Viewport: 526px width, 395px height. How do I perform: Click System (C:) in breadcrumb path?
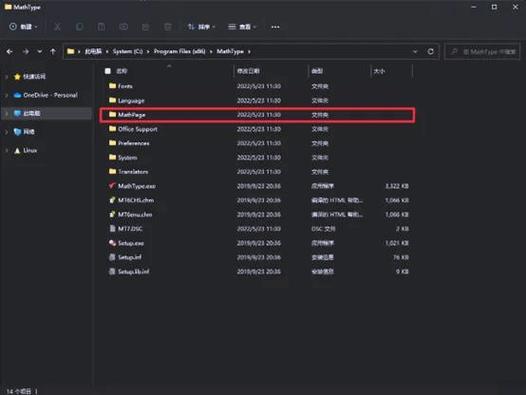[127, 51]
